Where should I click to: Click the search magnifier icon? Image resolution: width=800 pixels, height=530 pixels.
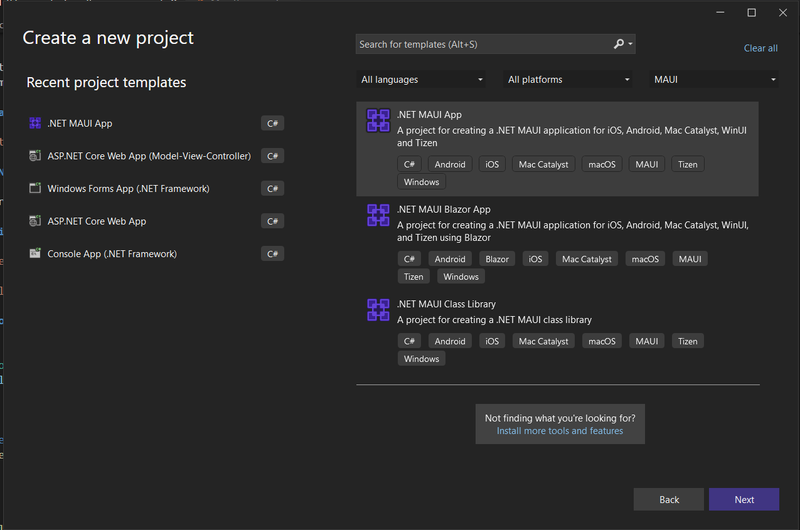pyautogui.click(x=618, y=44)
